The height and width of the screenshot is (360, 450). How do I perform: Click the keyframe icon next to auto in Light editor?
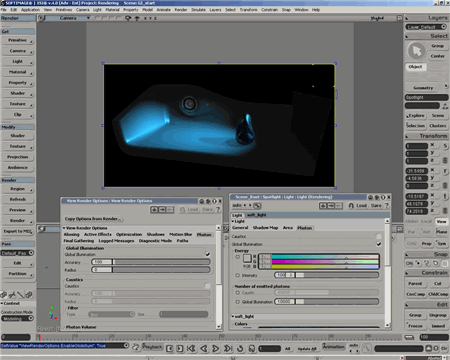tap(257, 205)
